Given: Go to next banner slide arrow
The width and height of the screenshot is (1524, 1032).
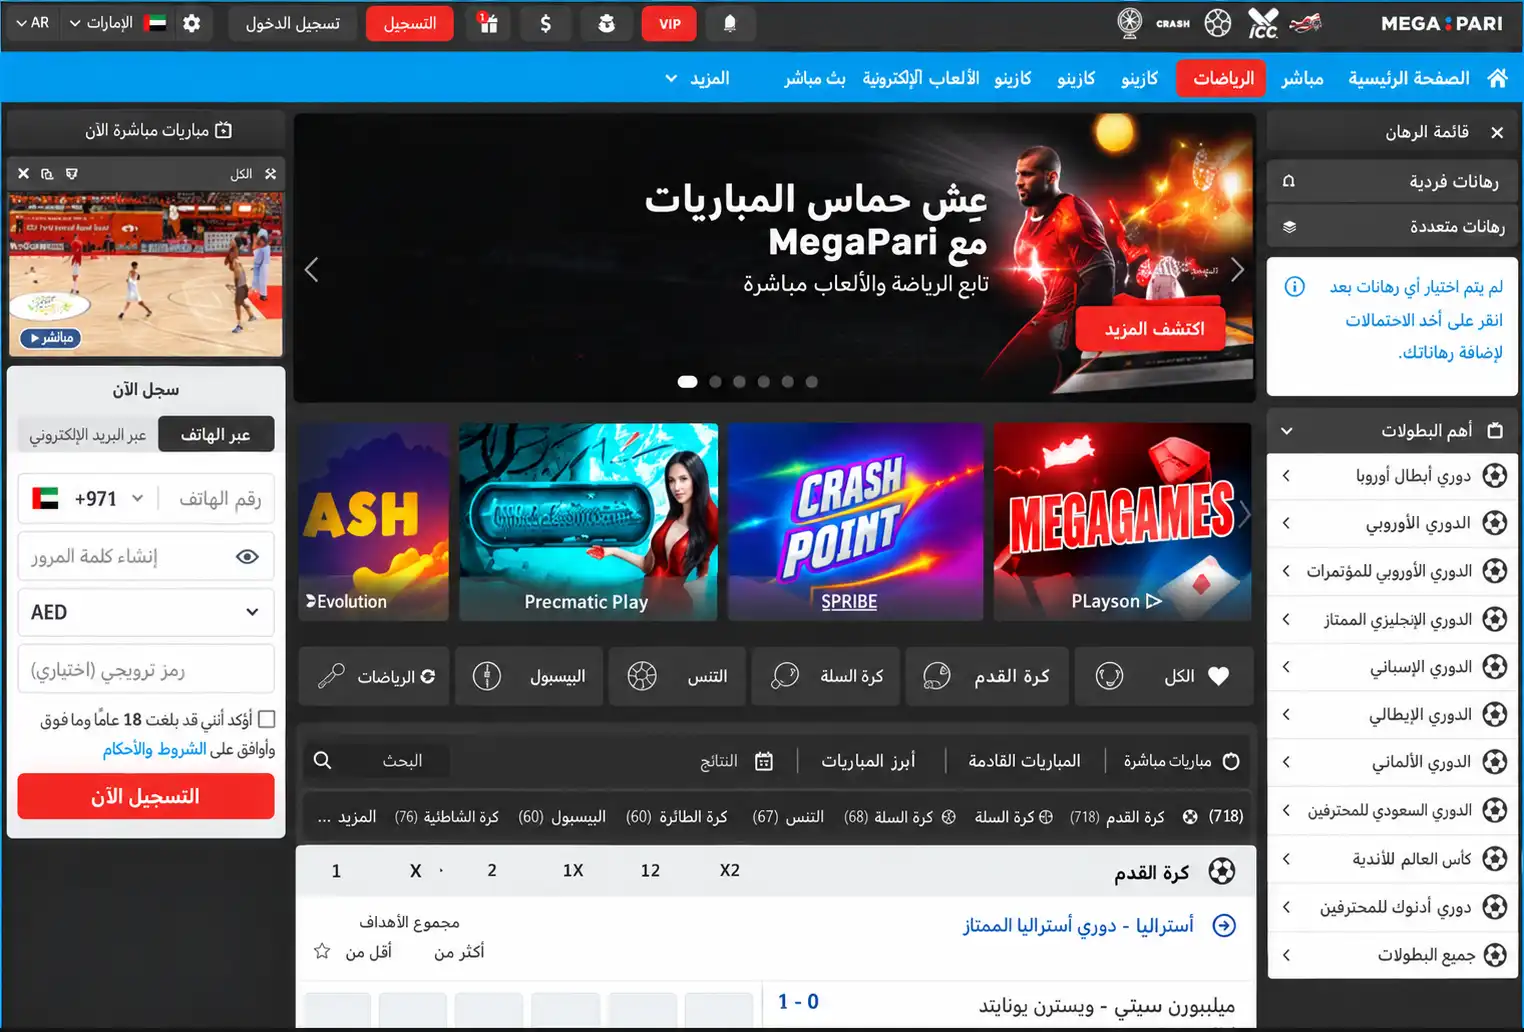Looking at the screenshot, I should pyautogui.click(x=1237, y=270).
